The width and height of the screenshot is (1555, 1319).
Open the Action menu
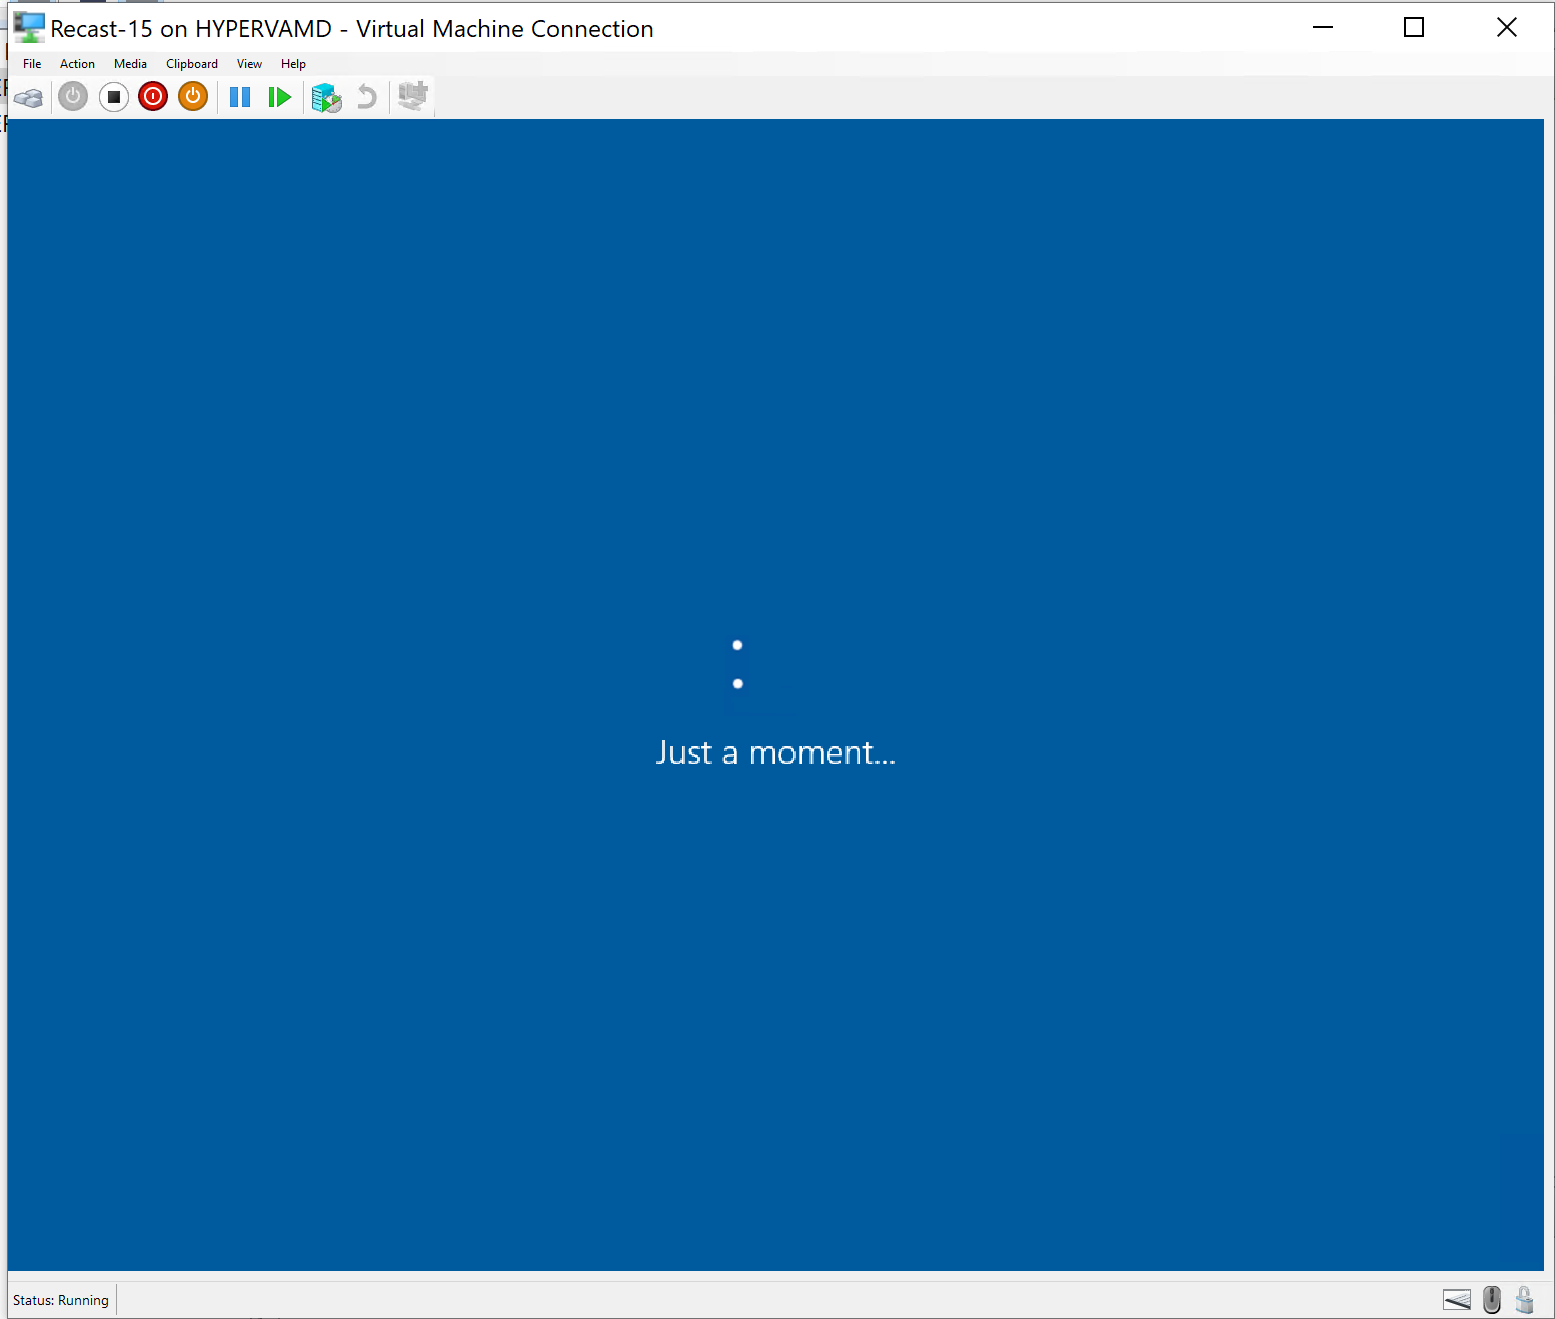pos(77,64)
